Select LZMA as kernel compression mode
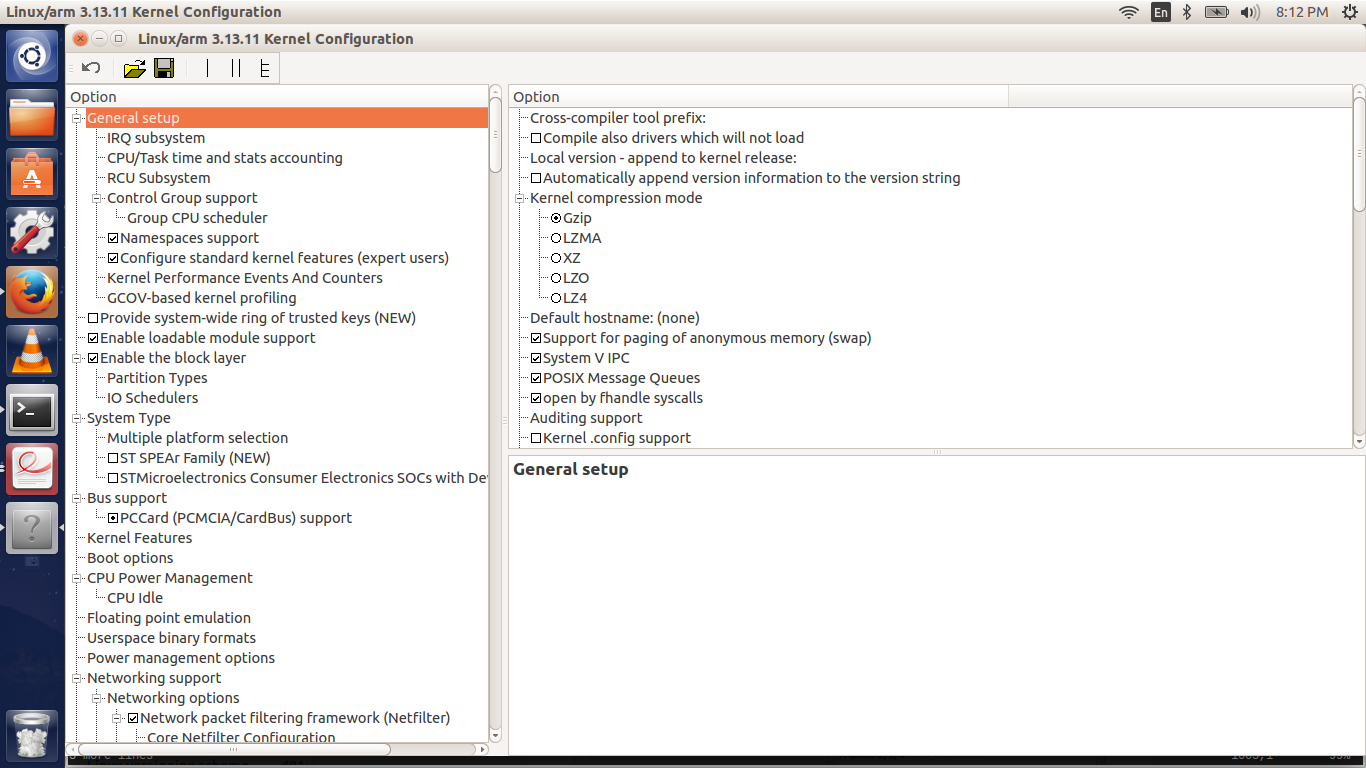Image resolution: width=1366 pixels, height=768 pixels. click(555, 238)
